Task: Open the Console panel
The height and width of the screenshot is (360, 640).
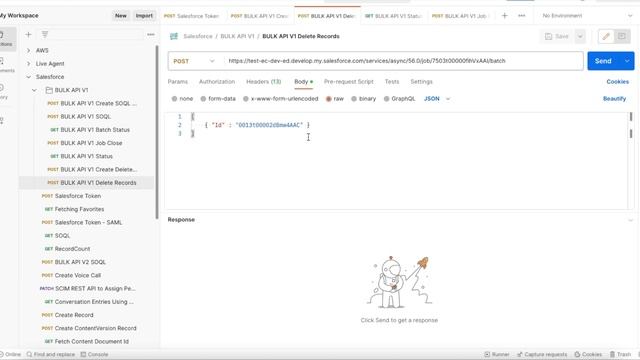Action: pyautogui.click(x=94, y=354)
